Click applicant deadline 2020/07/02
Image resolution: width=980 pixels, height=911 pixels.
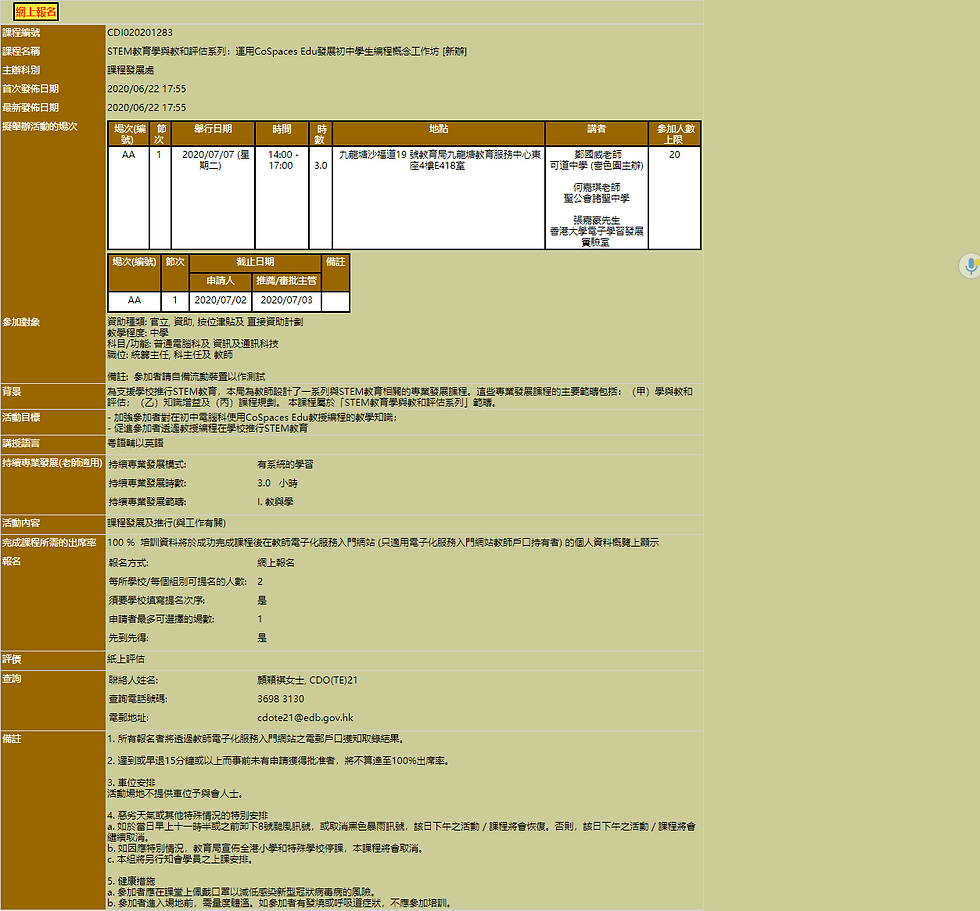pyautogui.click(x=221, y=300)
